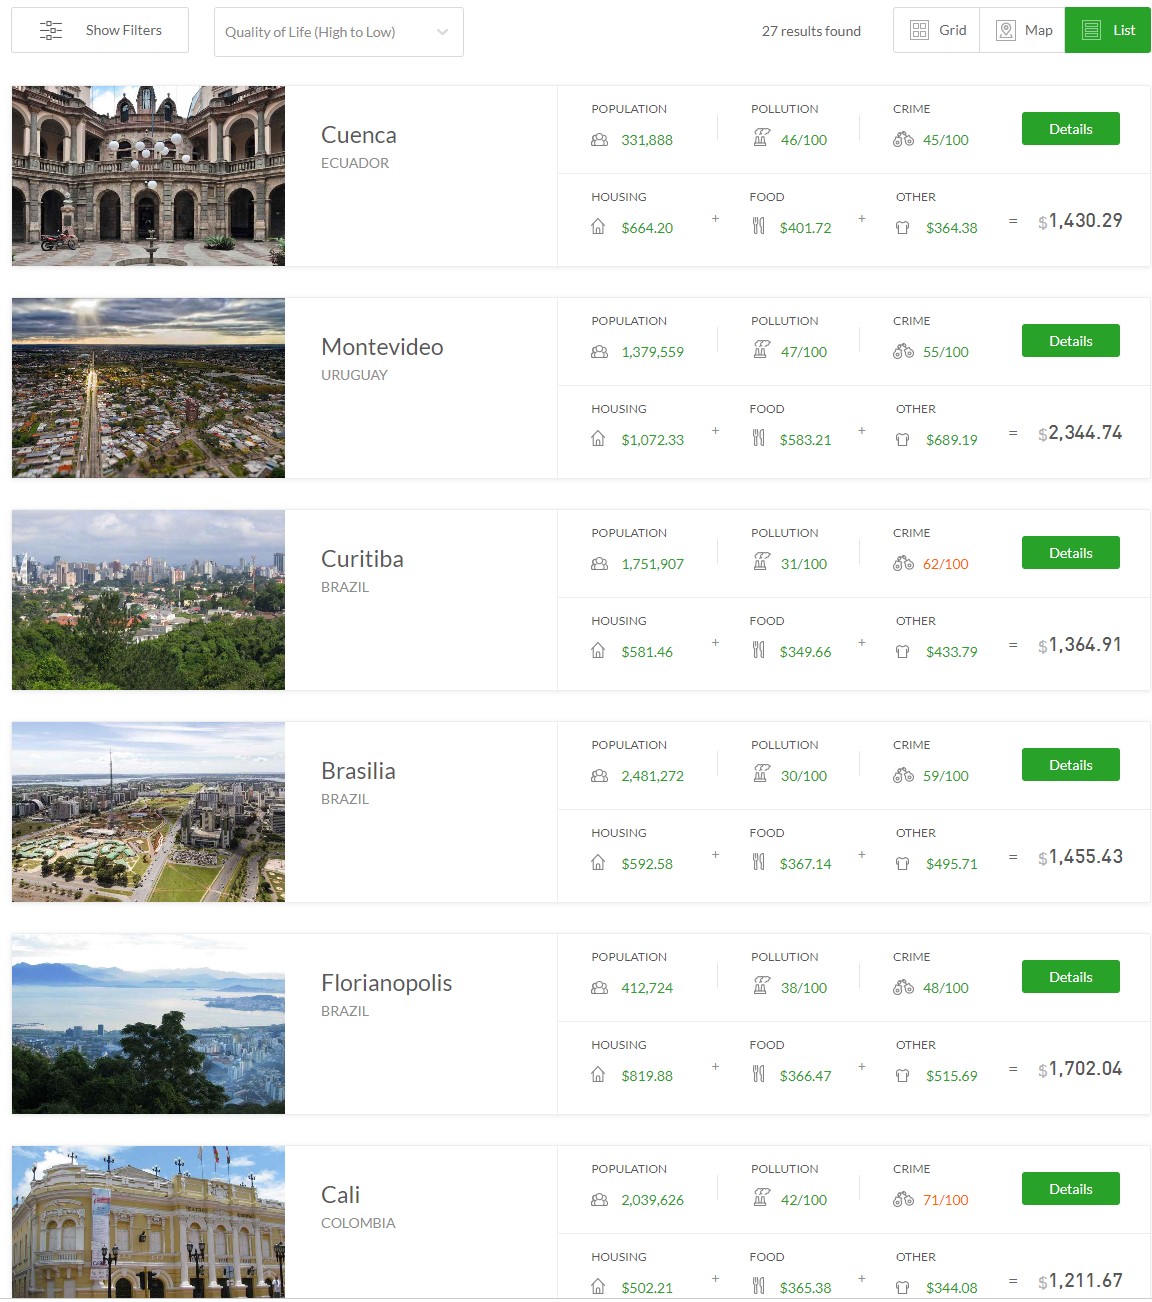Click the sort dropdown chevron arrow
The width and height of the screenshot is (1152, 1302).
pyautogui.click(x=442, y=32)
